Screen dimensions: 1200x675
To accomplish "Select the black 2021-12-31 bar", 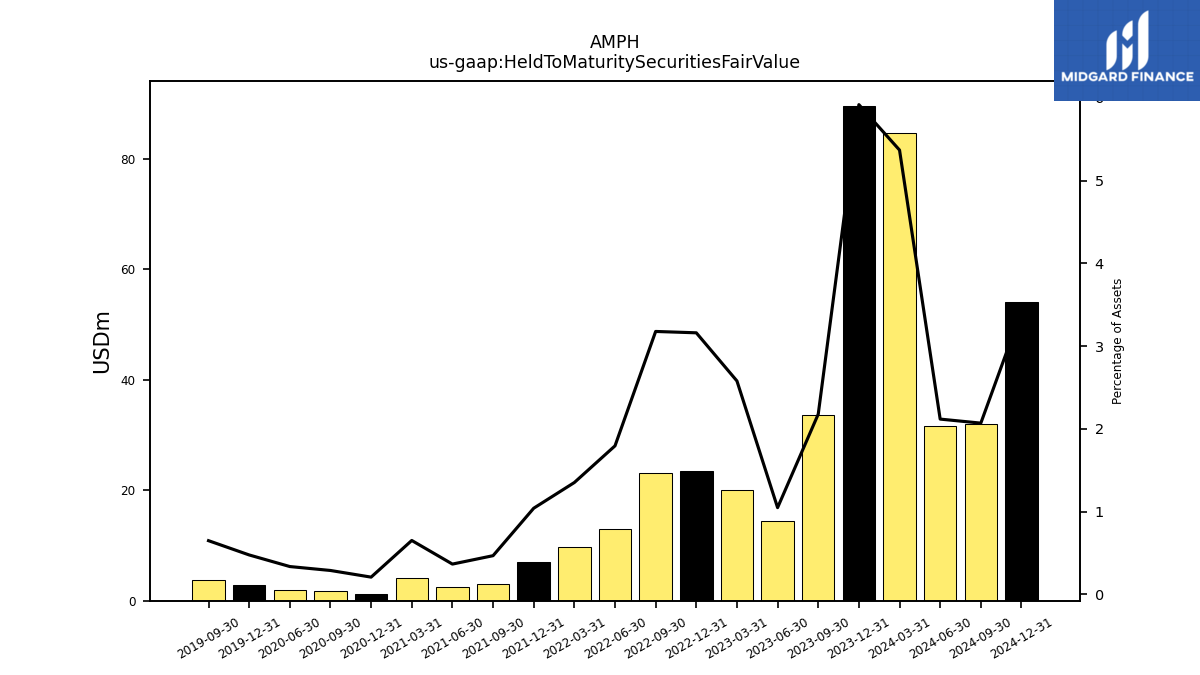I will click(x=534, y=581).
